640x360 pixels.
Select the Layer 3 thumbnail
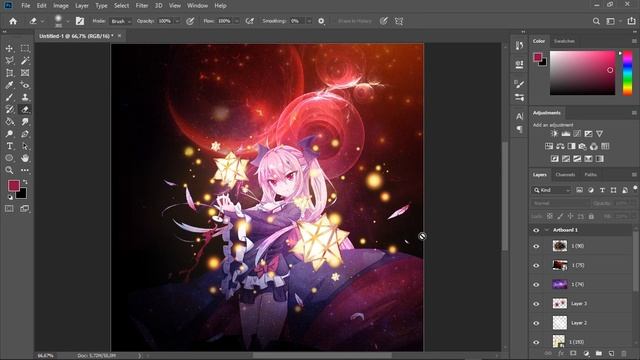click(560, 304)
